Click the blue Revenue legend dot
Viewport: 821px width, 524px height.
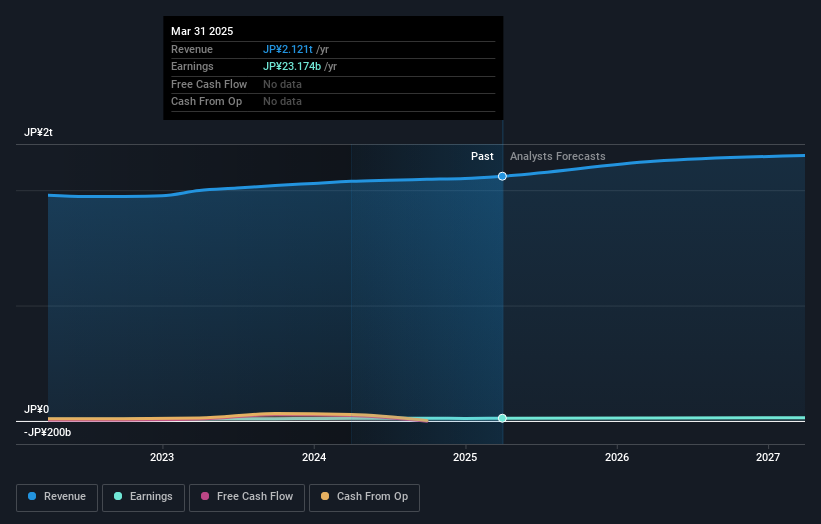[32, 496]
